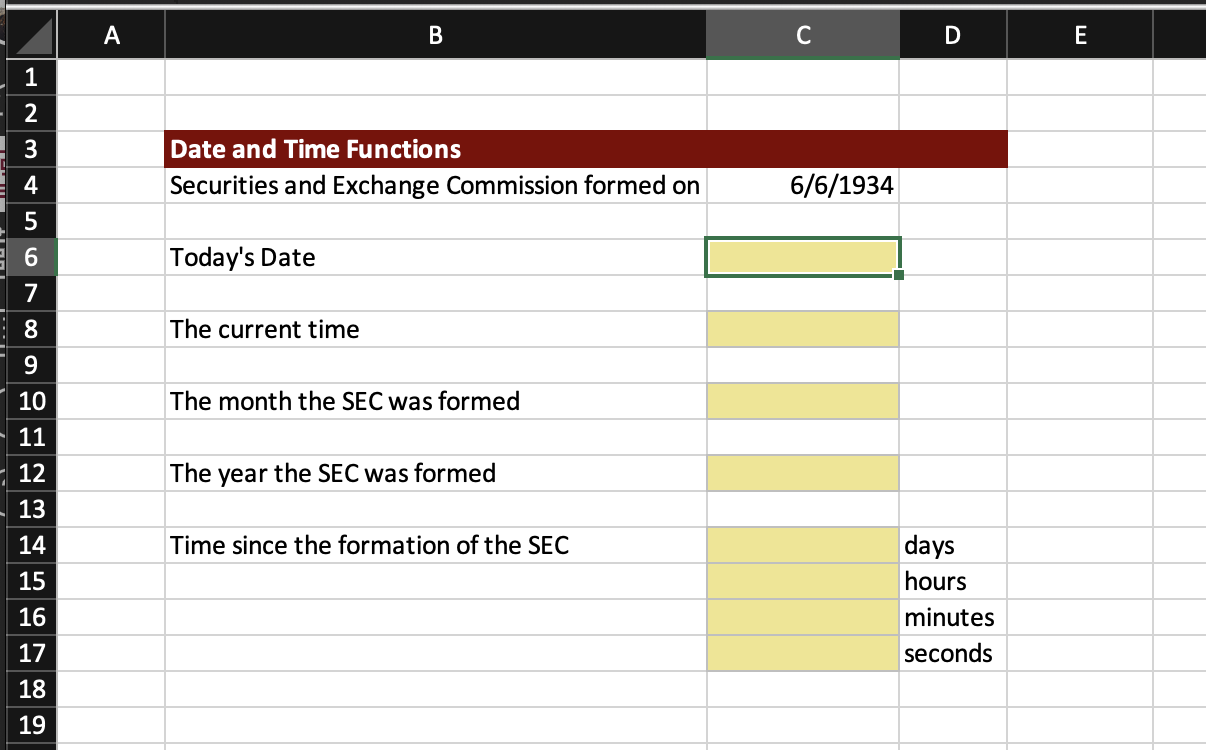Click the cell containing 6/6/1934
The height and width of the screenshot is (750, 1206).
802,185
